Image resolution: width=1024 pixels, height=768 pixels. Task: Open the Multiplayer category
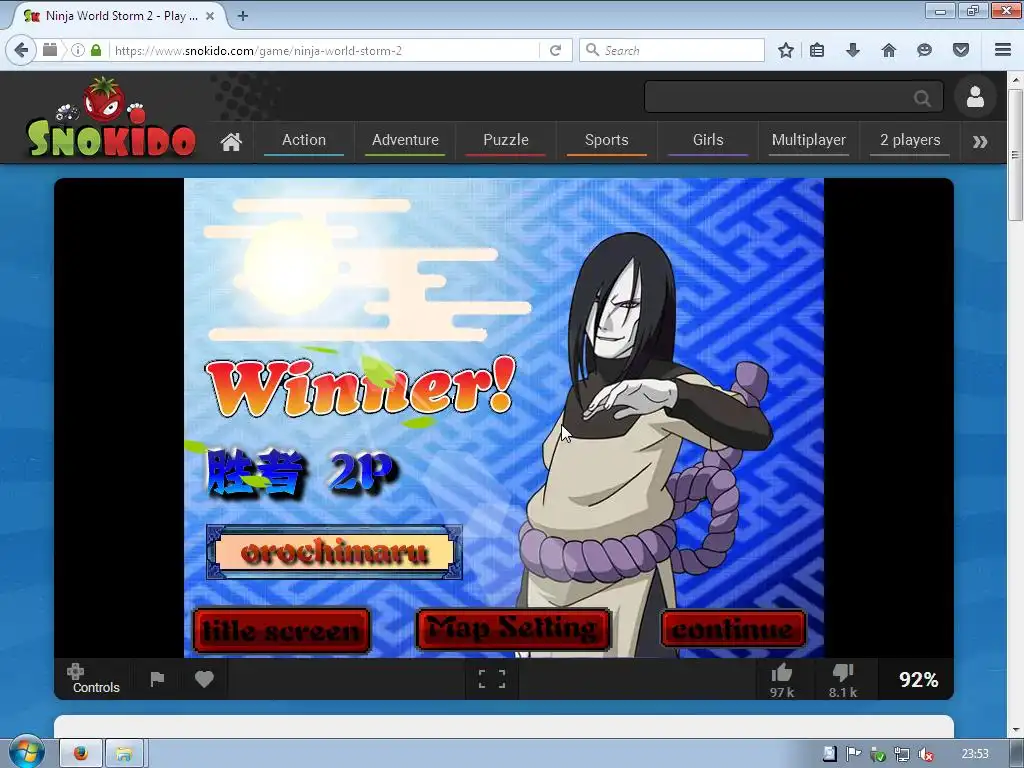point(808,140)
